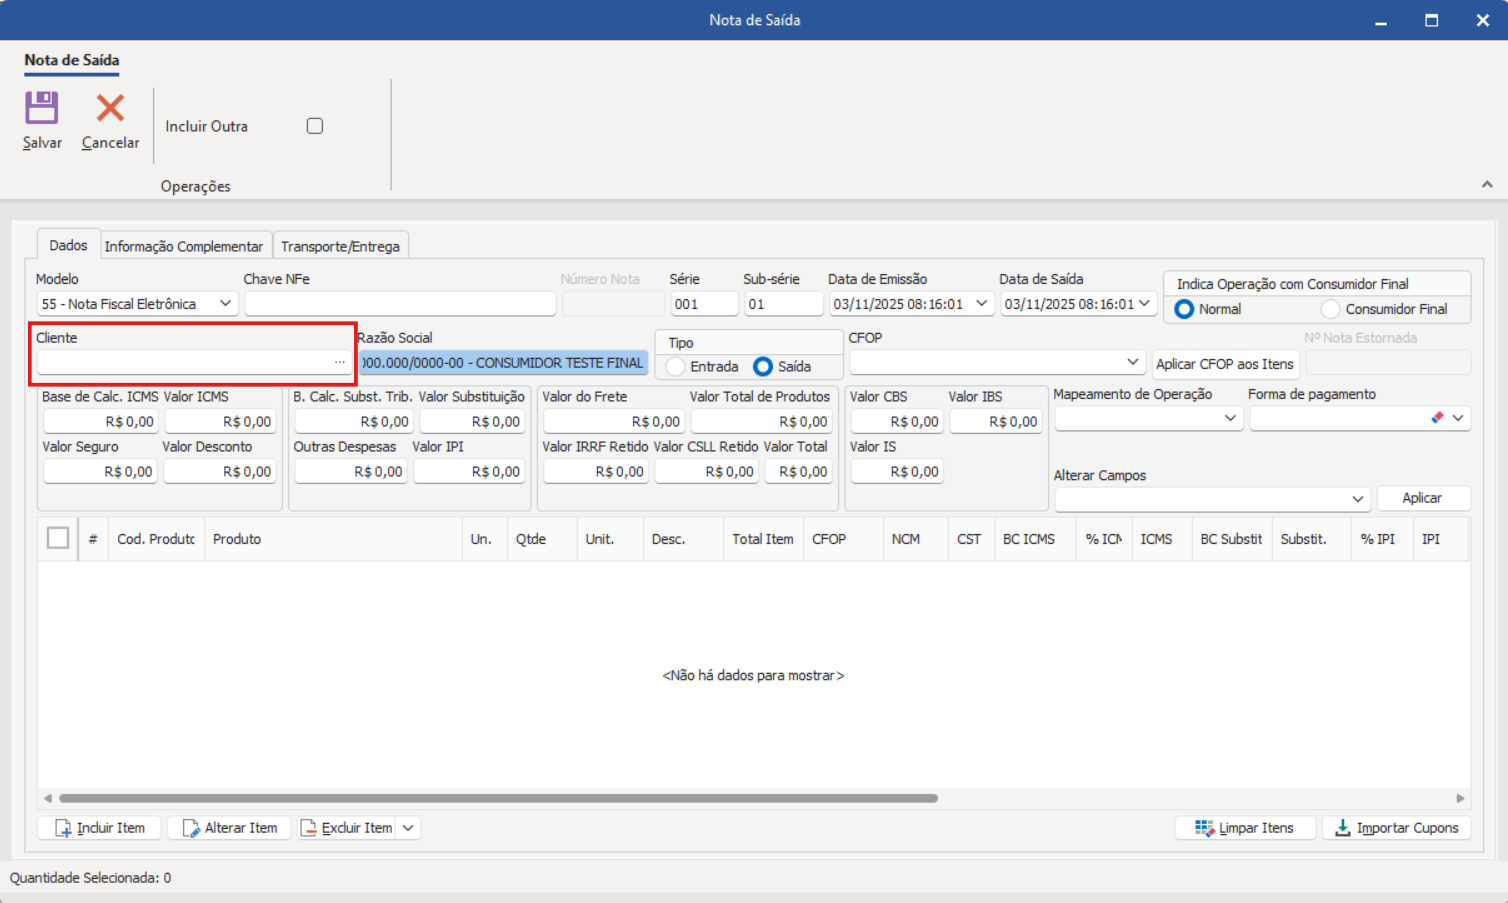Enable the Incluir Outra checkbox
This screenshot has height=903, width=1508.
click(315, 126)
